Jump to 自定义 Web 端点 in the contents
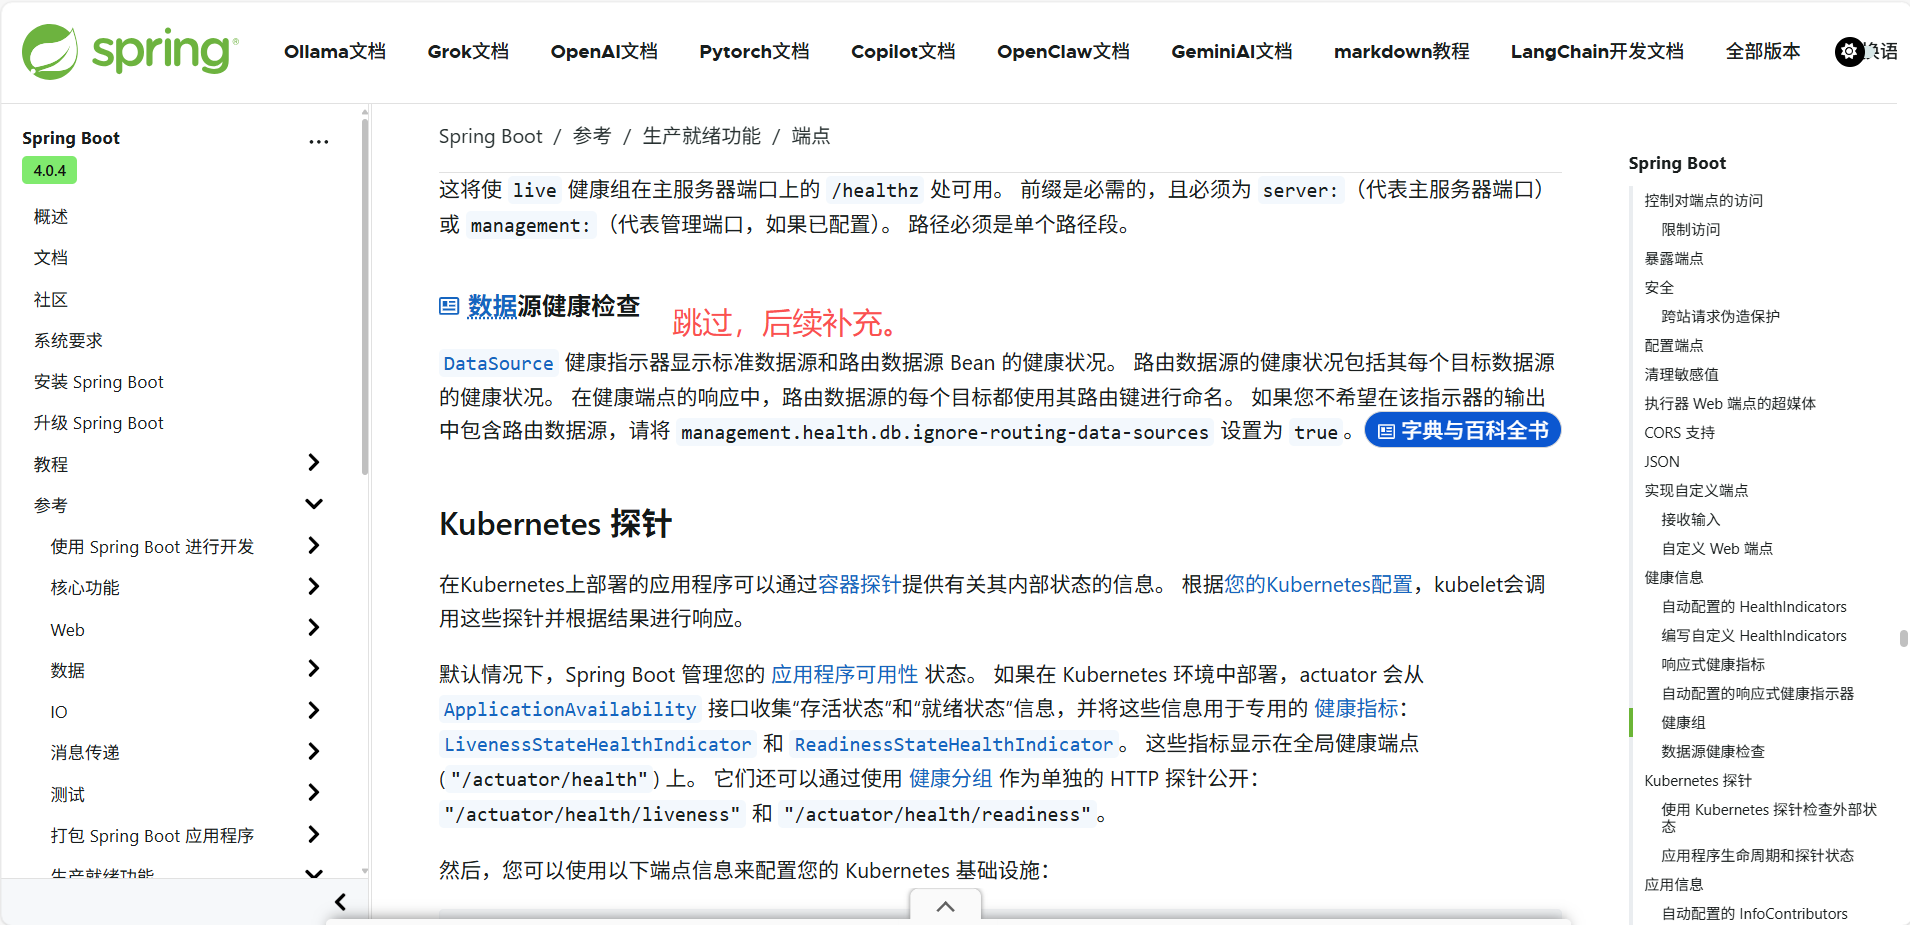This screenshot has width=1910, height=925. point(1717,548)
